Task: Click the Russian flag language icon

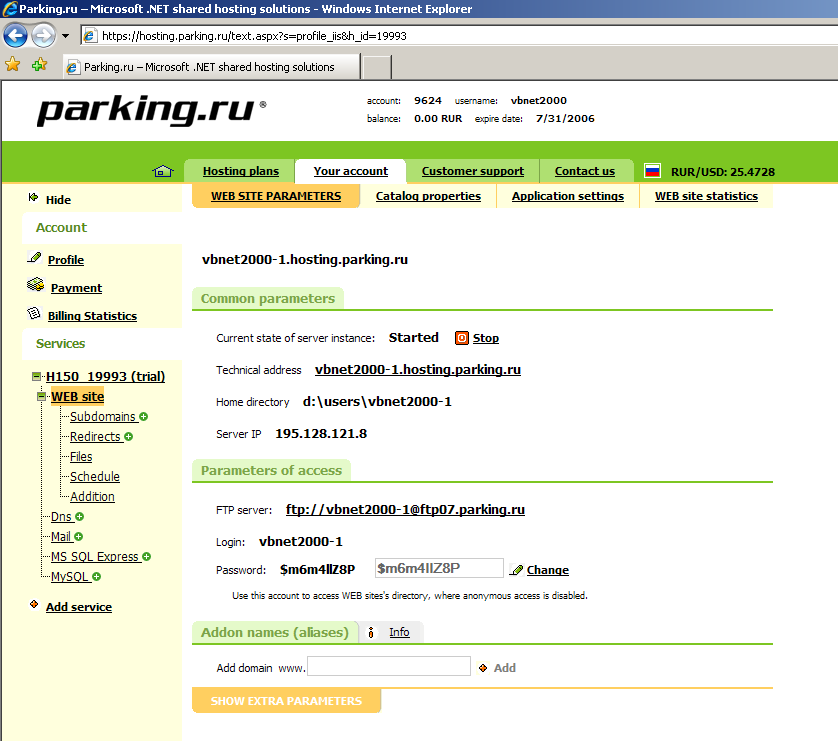Action: (x=652, y=171)
